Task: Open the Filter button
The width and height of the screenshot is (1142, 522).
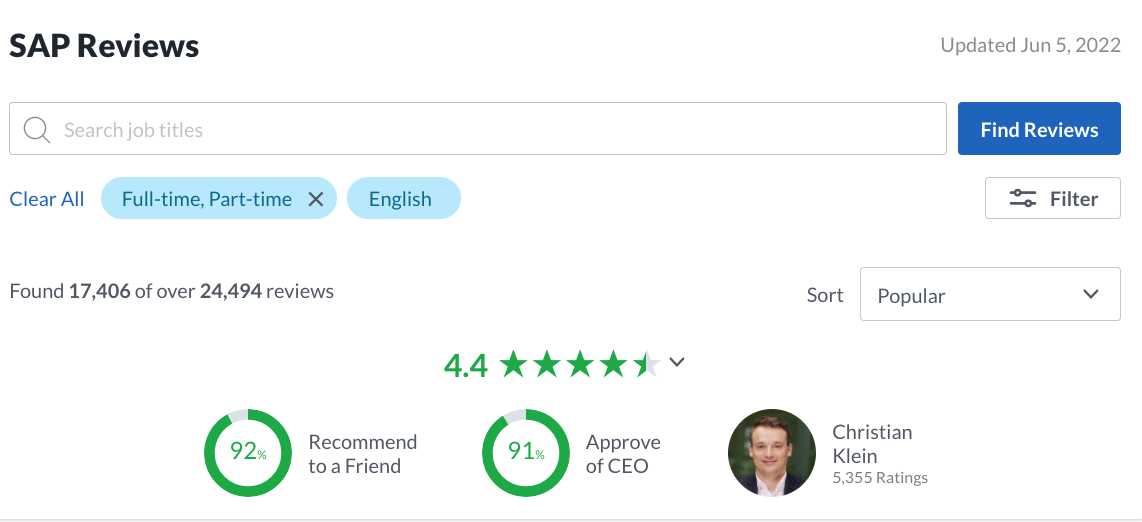Action: [x=1052, y=198]
